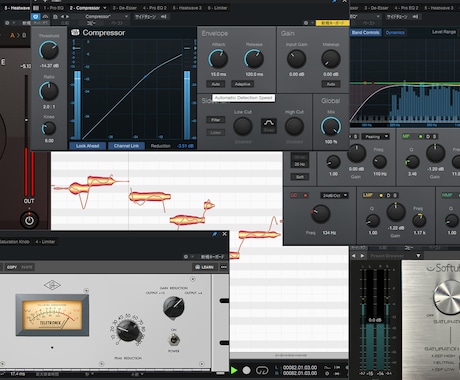Click the Makeup gain knob
The image size is (460, 380).
click(x=331, y=59)
